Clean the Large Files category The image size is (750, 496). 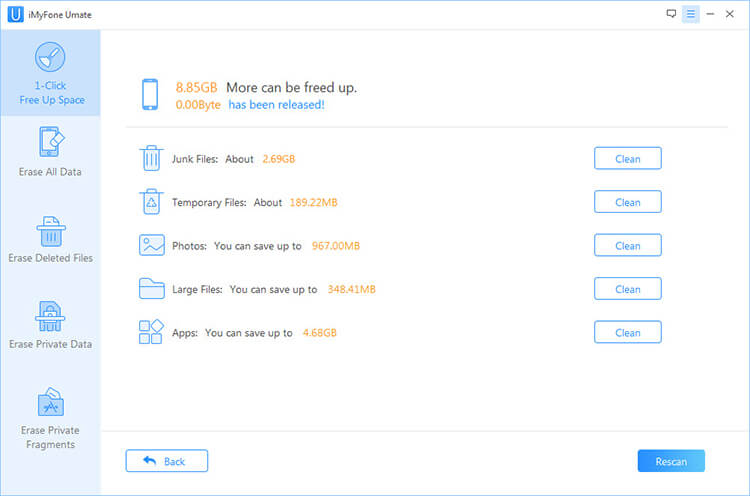(628, 289)
